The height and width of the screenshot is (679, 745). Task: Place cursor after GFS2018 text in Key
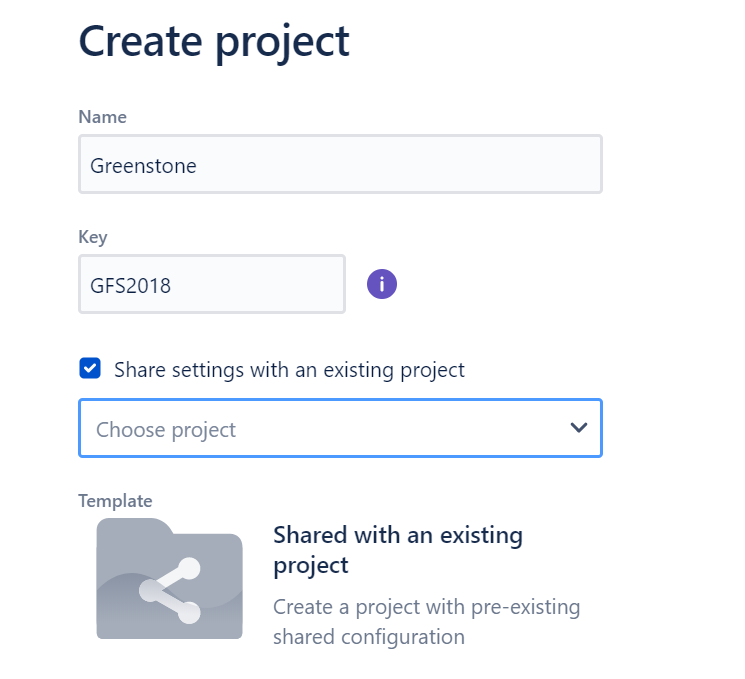pyautogui.click(x=172, y=286)
